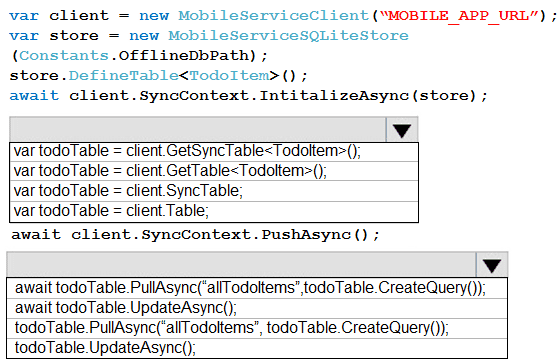Click the second empty dropdown selection field
The height and width of the screenshot is (363, 559).
click(x=241, y=265)
